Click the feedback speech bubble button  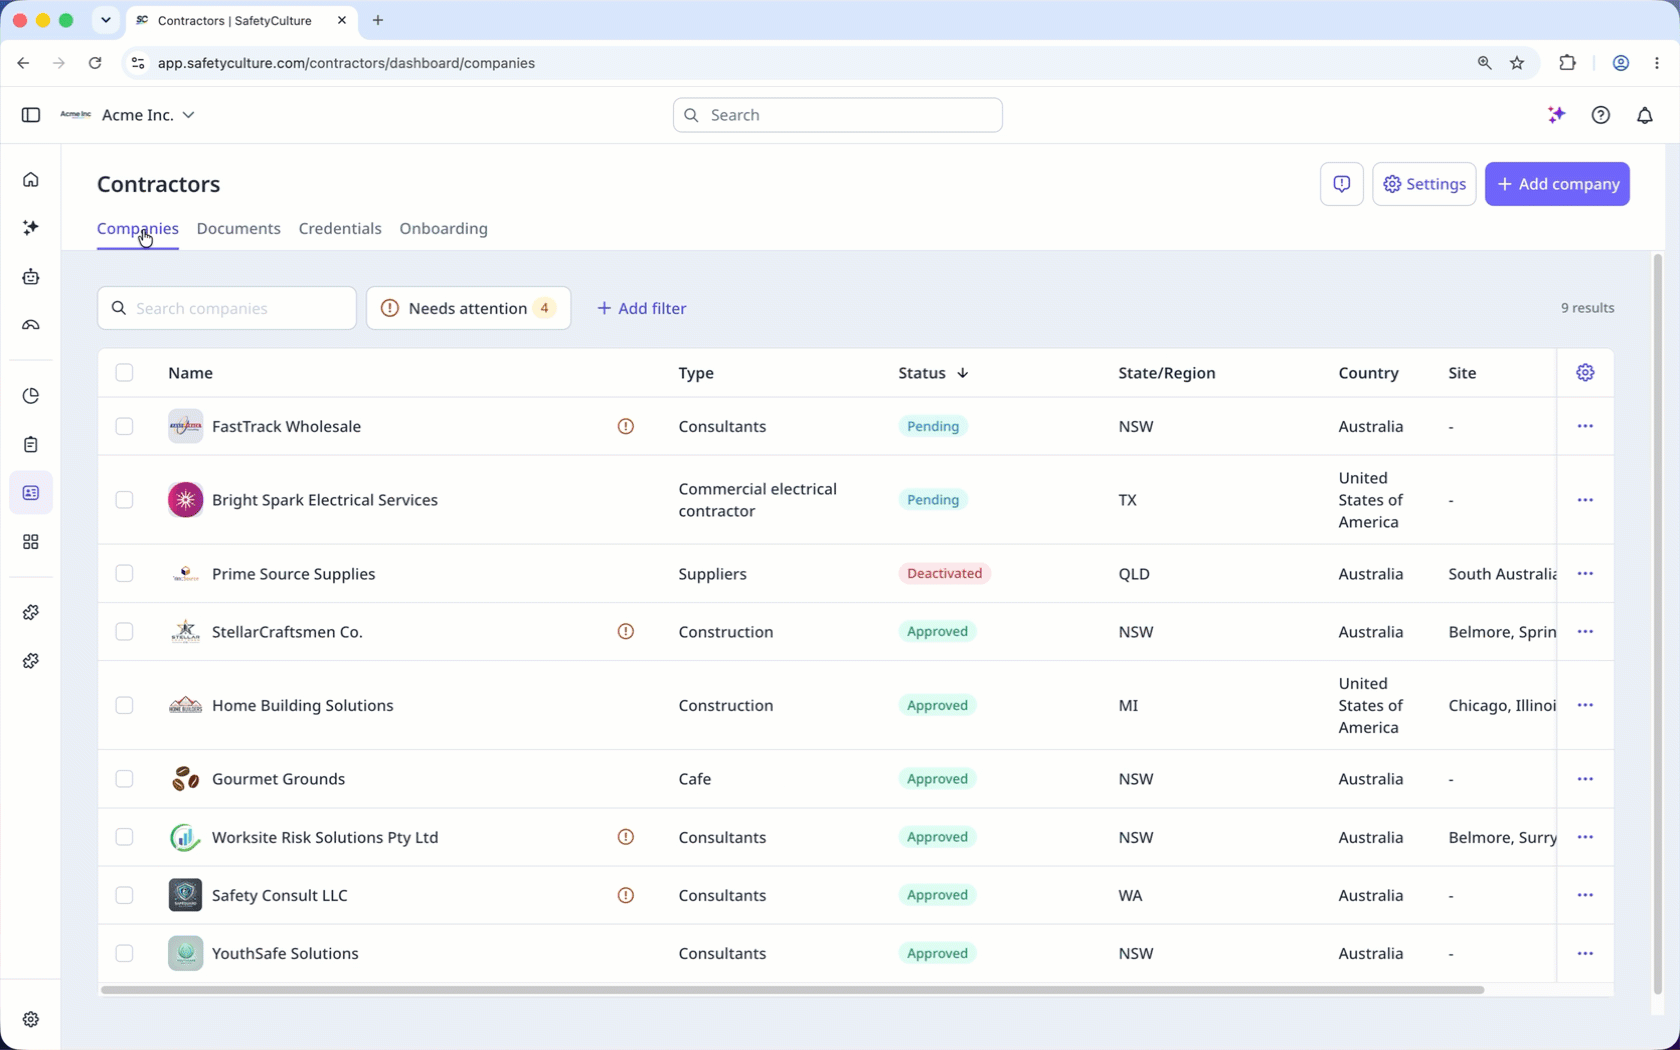pyautogui.click(x=1341, y=184)
